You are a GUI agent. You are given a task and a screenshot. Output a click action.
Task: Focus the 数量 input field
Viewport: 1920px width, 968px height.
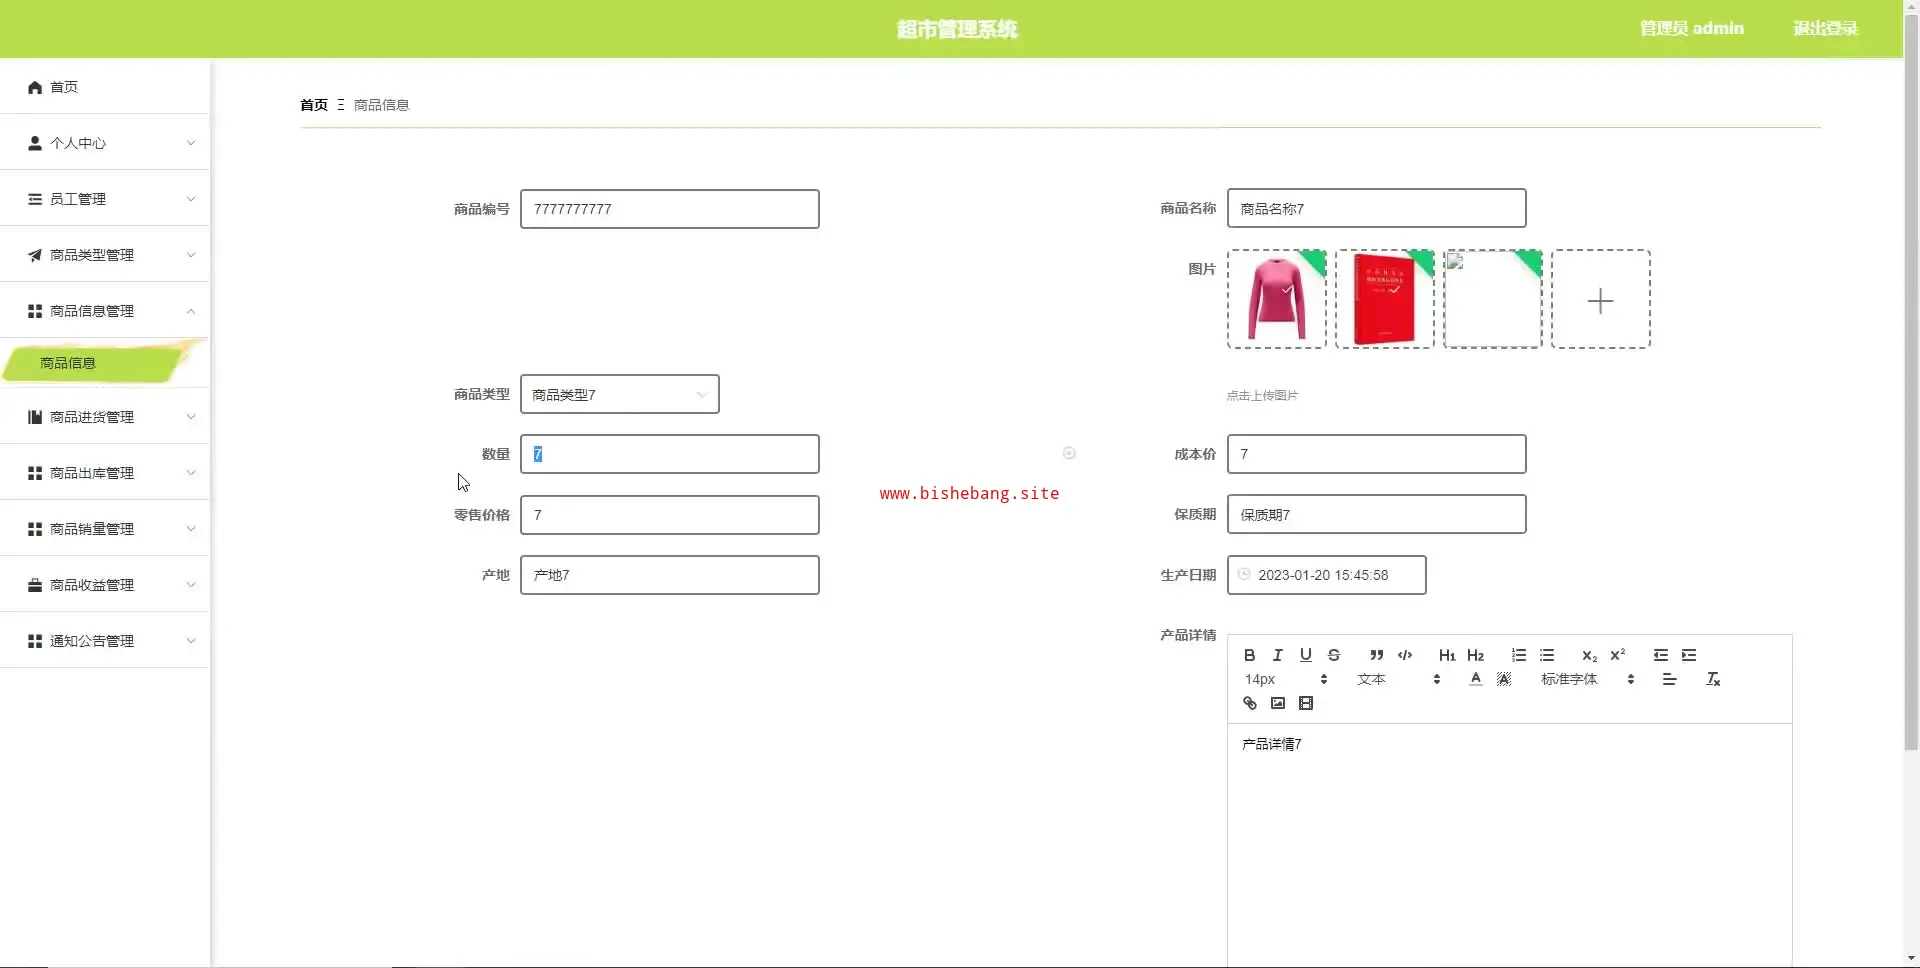669,454
